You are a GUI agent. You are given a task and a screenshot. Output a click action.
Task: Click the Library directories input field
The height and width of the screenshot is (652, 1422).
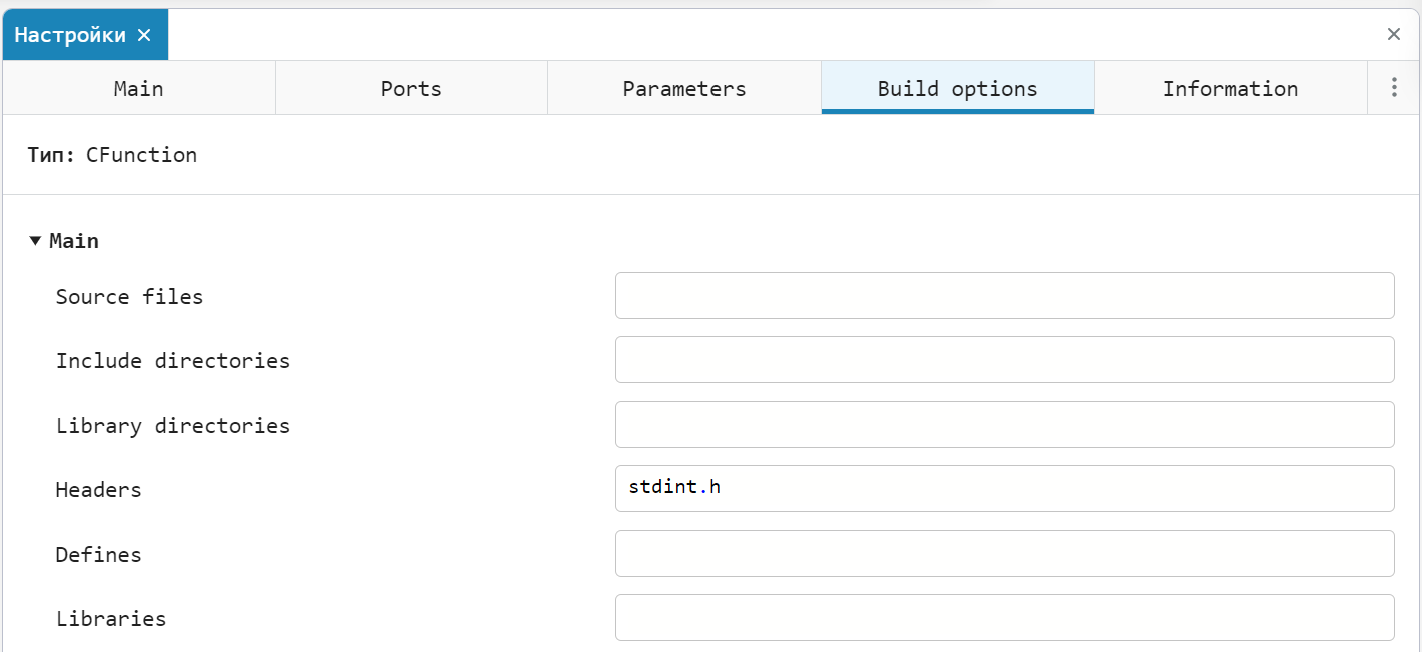[1004, 425]
